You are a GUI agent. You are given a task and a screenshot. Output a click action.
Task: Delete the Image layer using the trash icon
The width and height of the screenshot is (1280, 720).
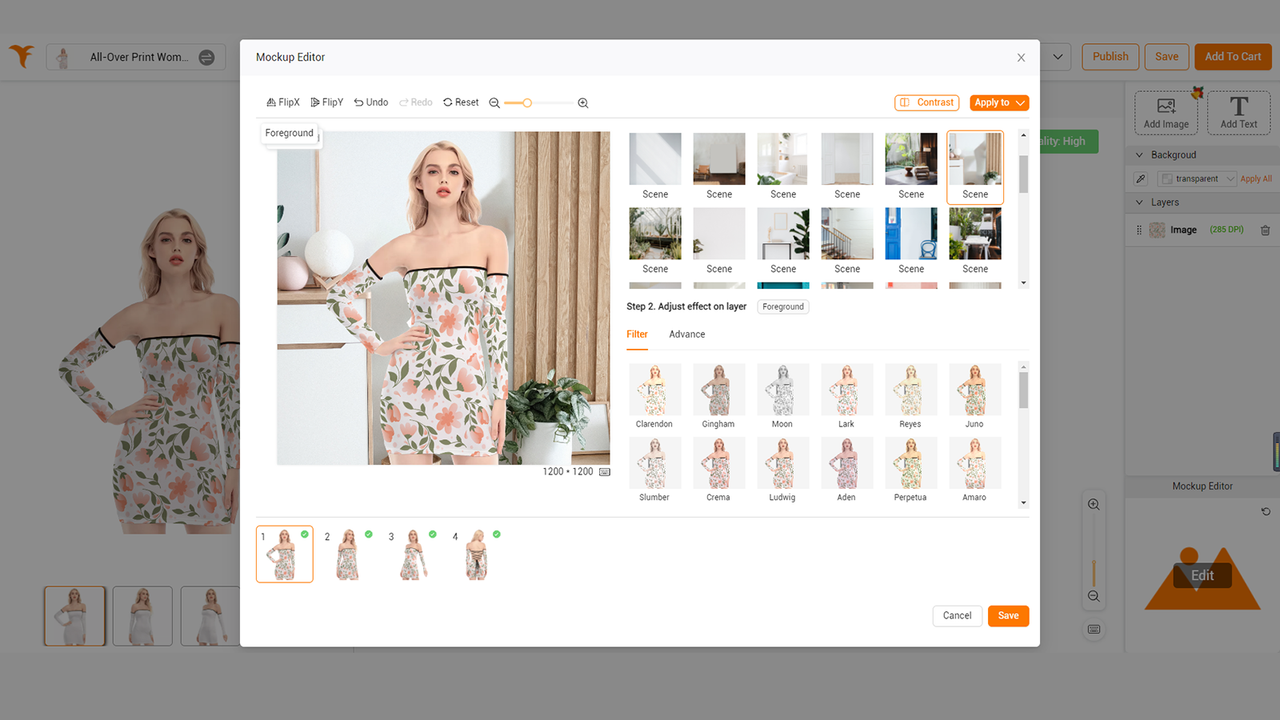pos(1265,230)
